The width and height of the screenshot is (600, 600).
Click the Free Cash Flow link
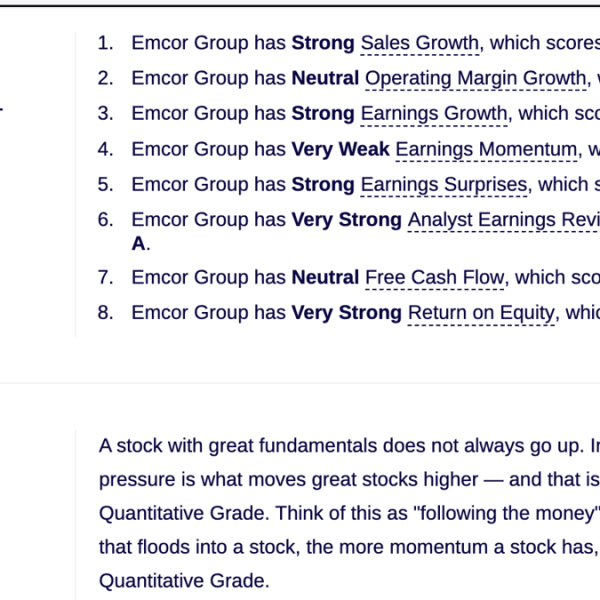[x=435, y=278]
